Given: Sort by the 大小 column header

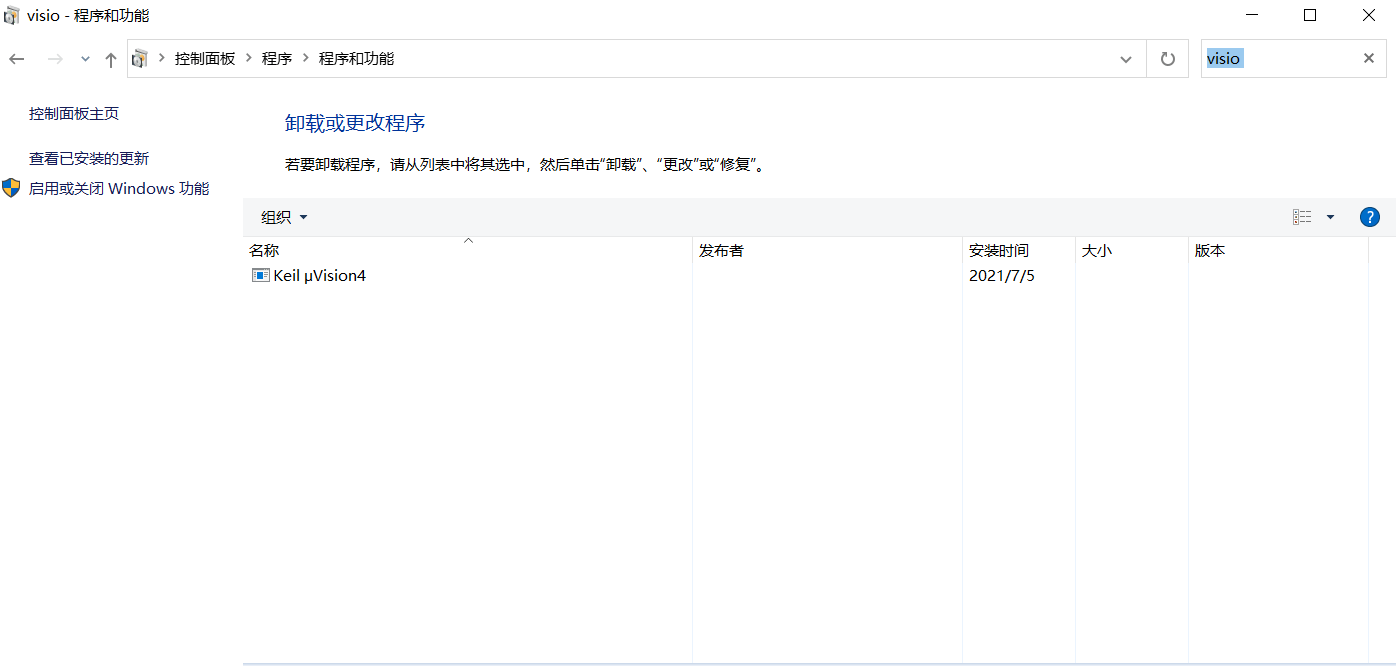Looking at the screenshot, I should 1132,250.
